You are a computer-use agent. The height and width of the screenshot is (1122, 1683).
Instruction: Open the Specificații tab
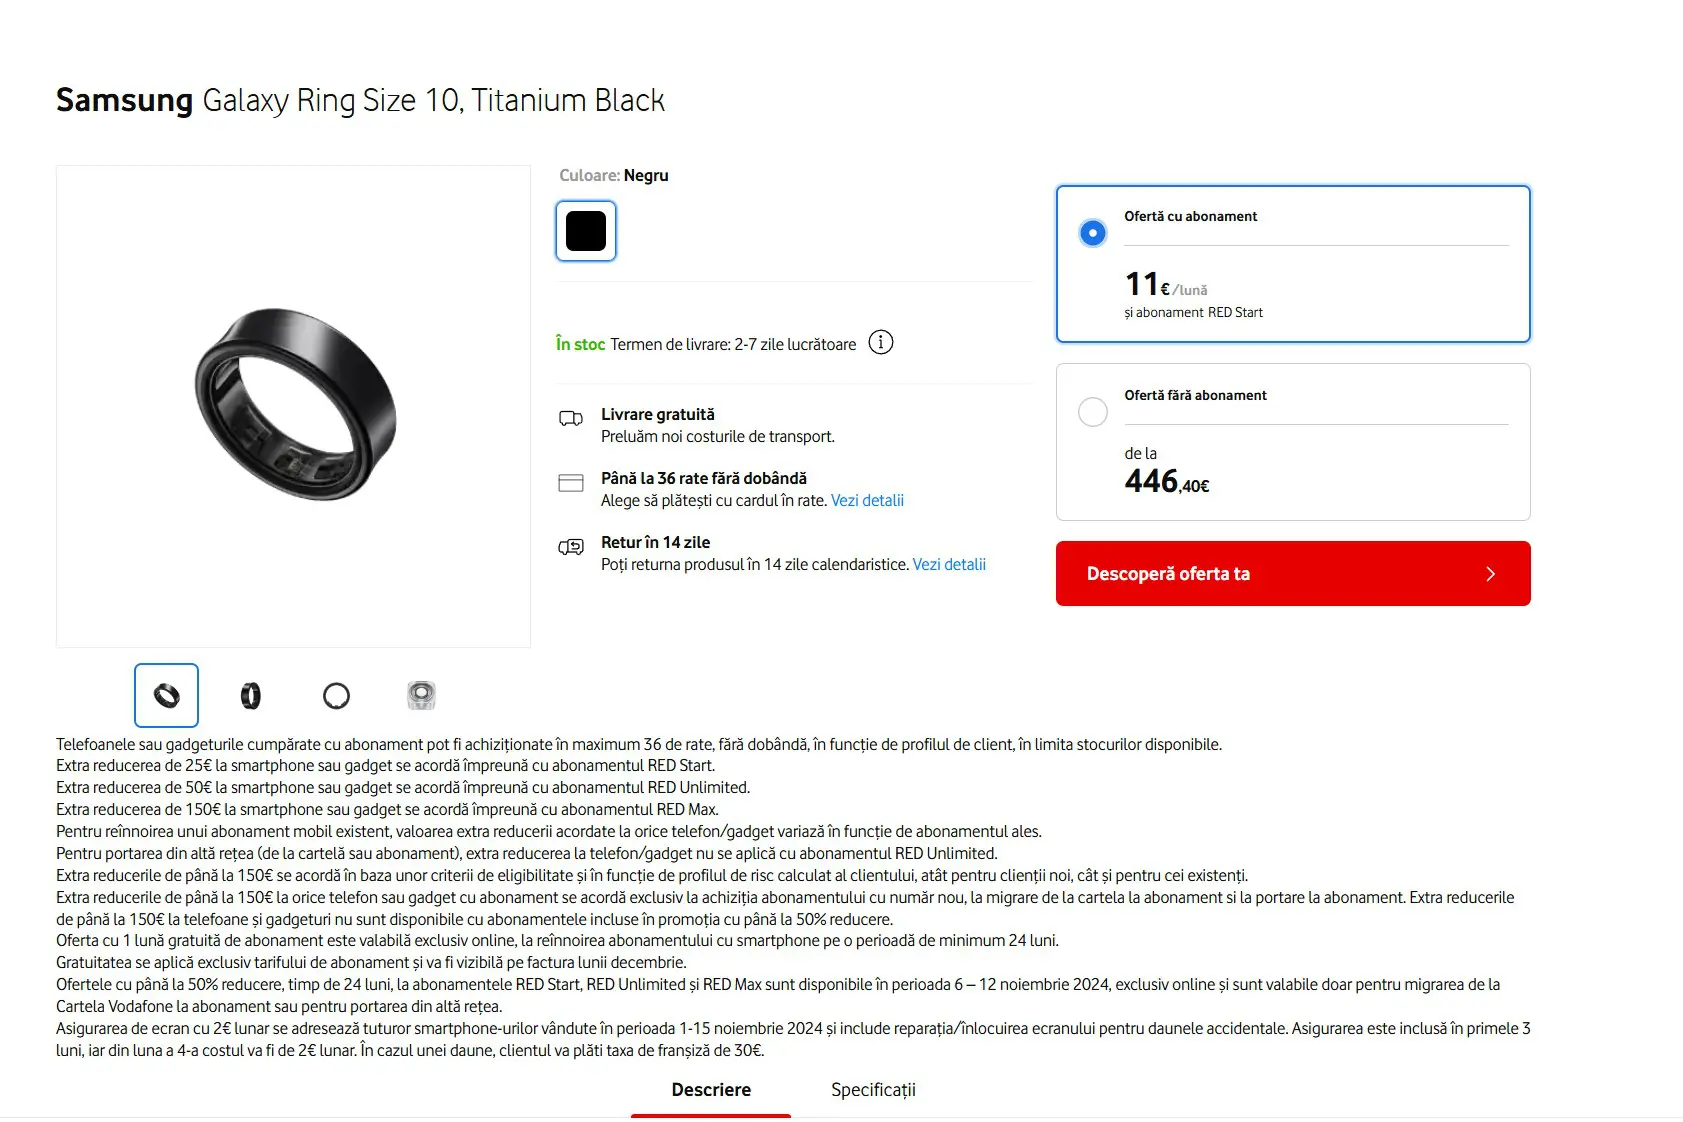[873, 1090]
